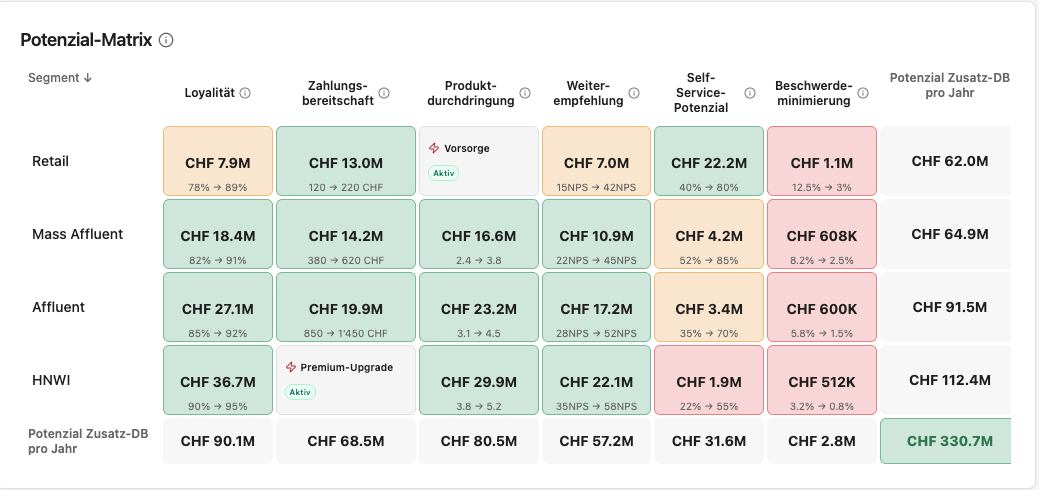Screen dimensions: 1039x490
Task: Click the info icon next to Loyalität
Action: click(245, 93)
